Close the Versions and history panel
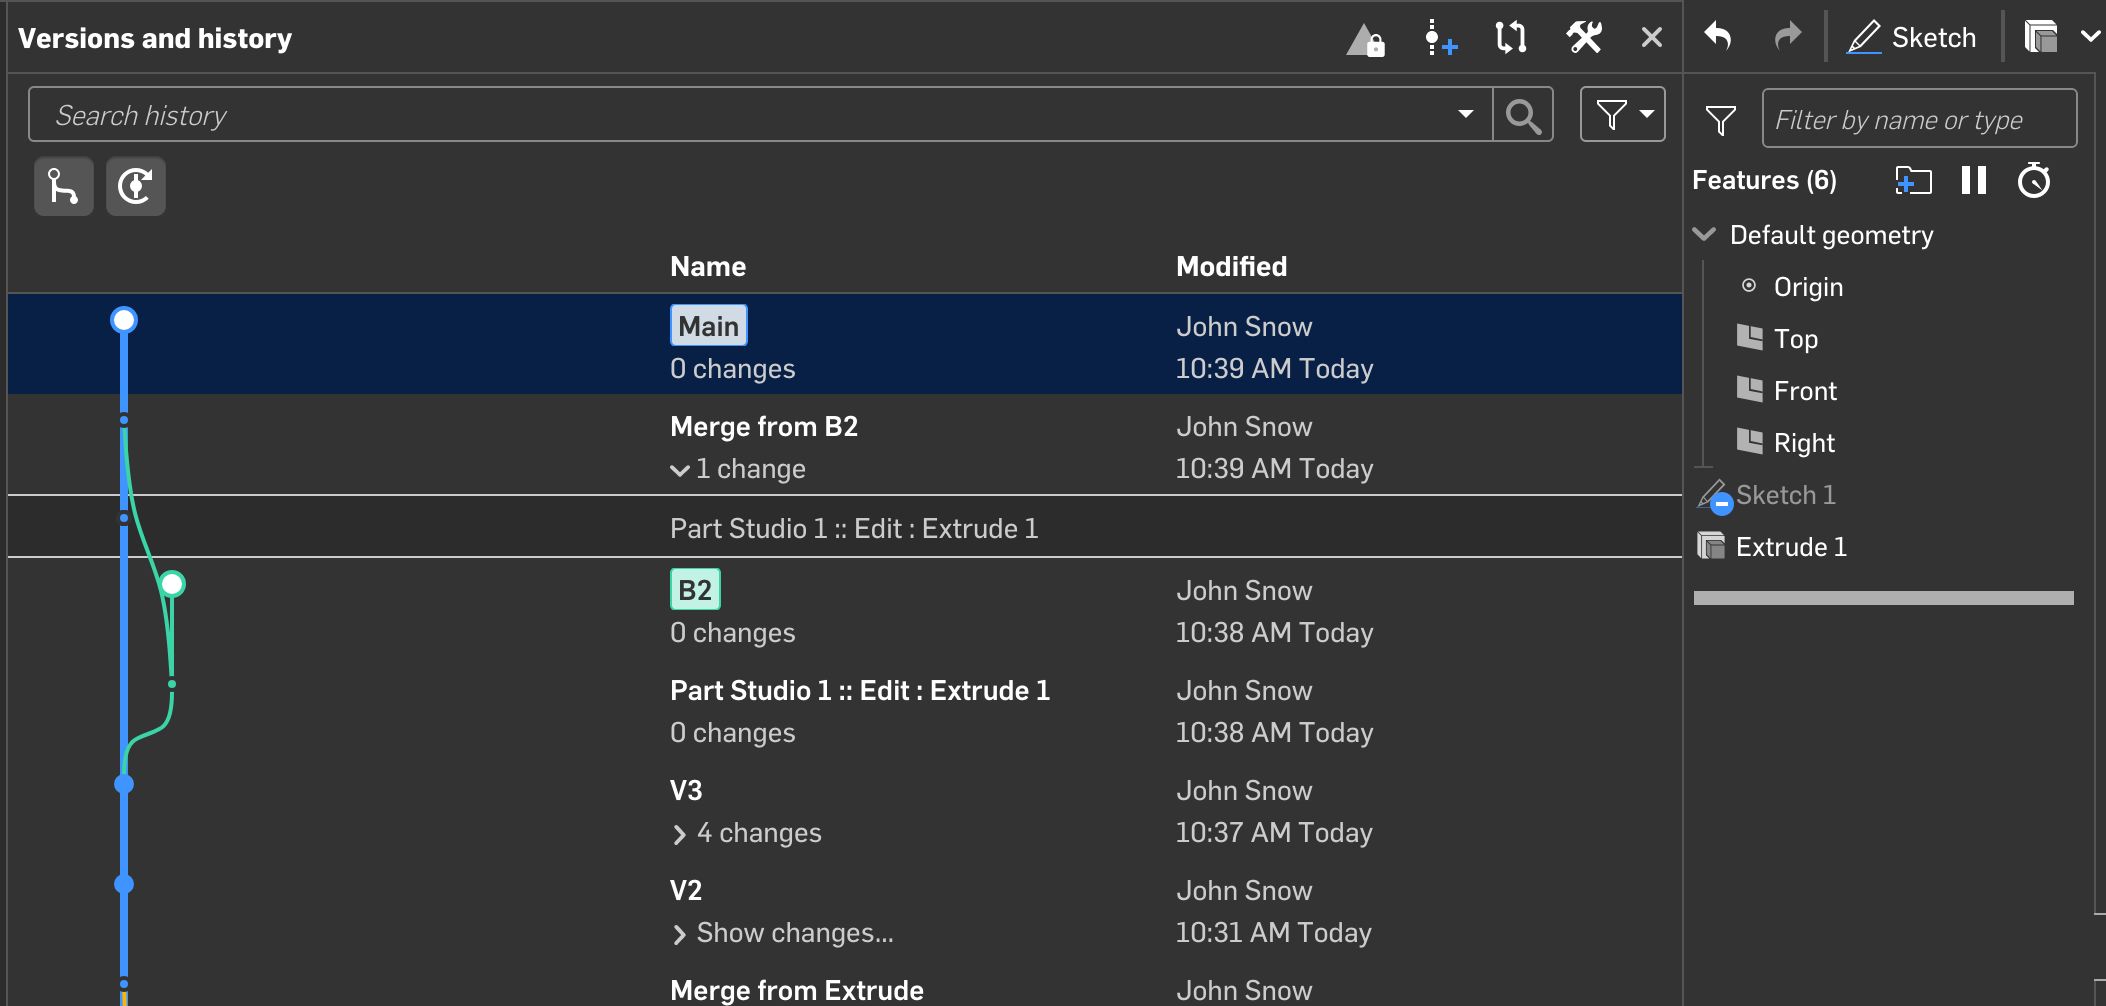 pyautogui.click(x=1652, y=38)
